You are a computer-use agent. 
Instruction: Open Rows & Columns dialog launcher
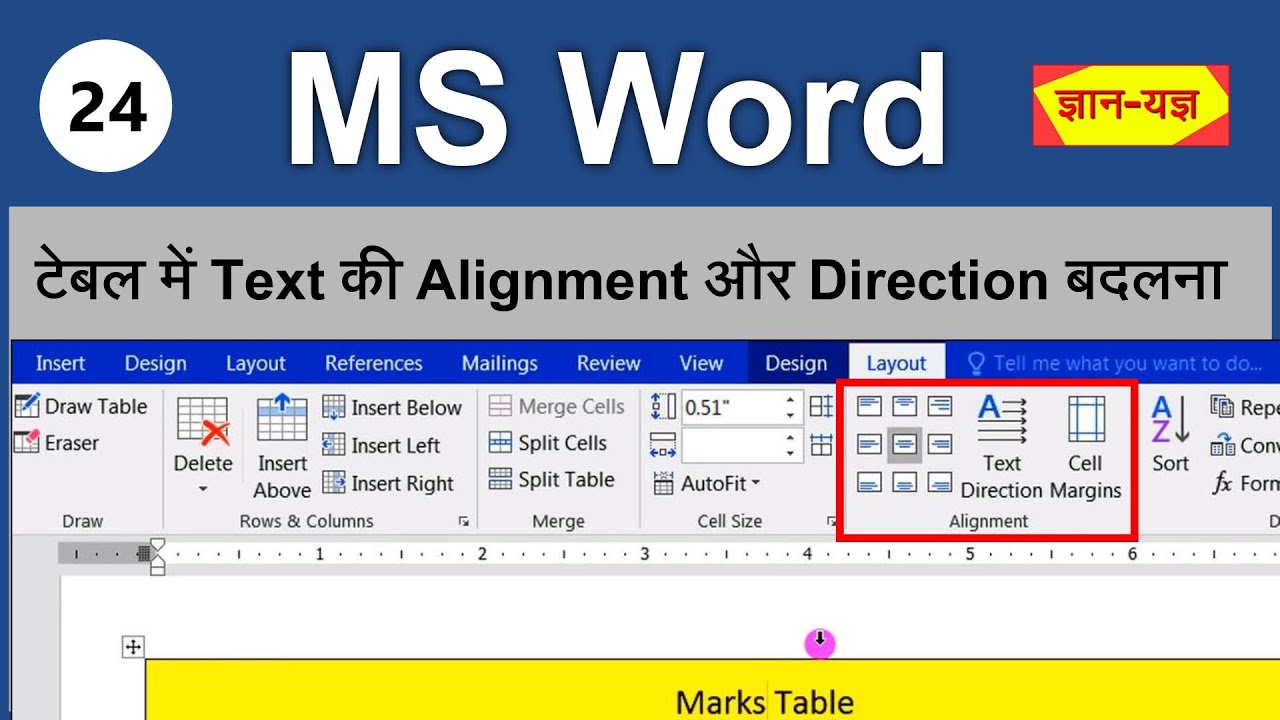464,521
